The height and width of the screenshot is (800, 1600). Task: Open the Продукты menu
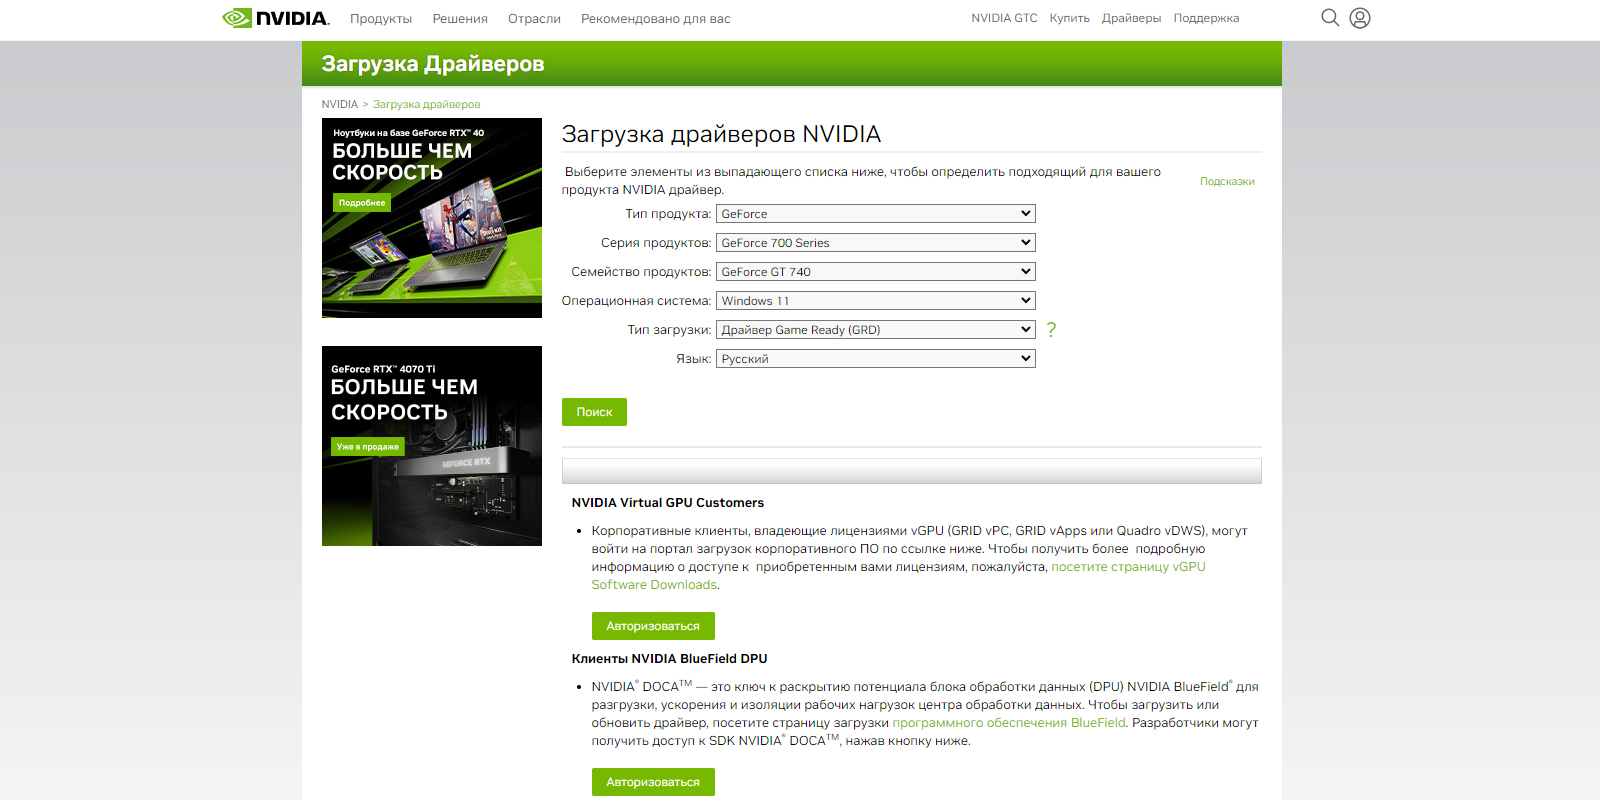381,19
